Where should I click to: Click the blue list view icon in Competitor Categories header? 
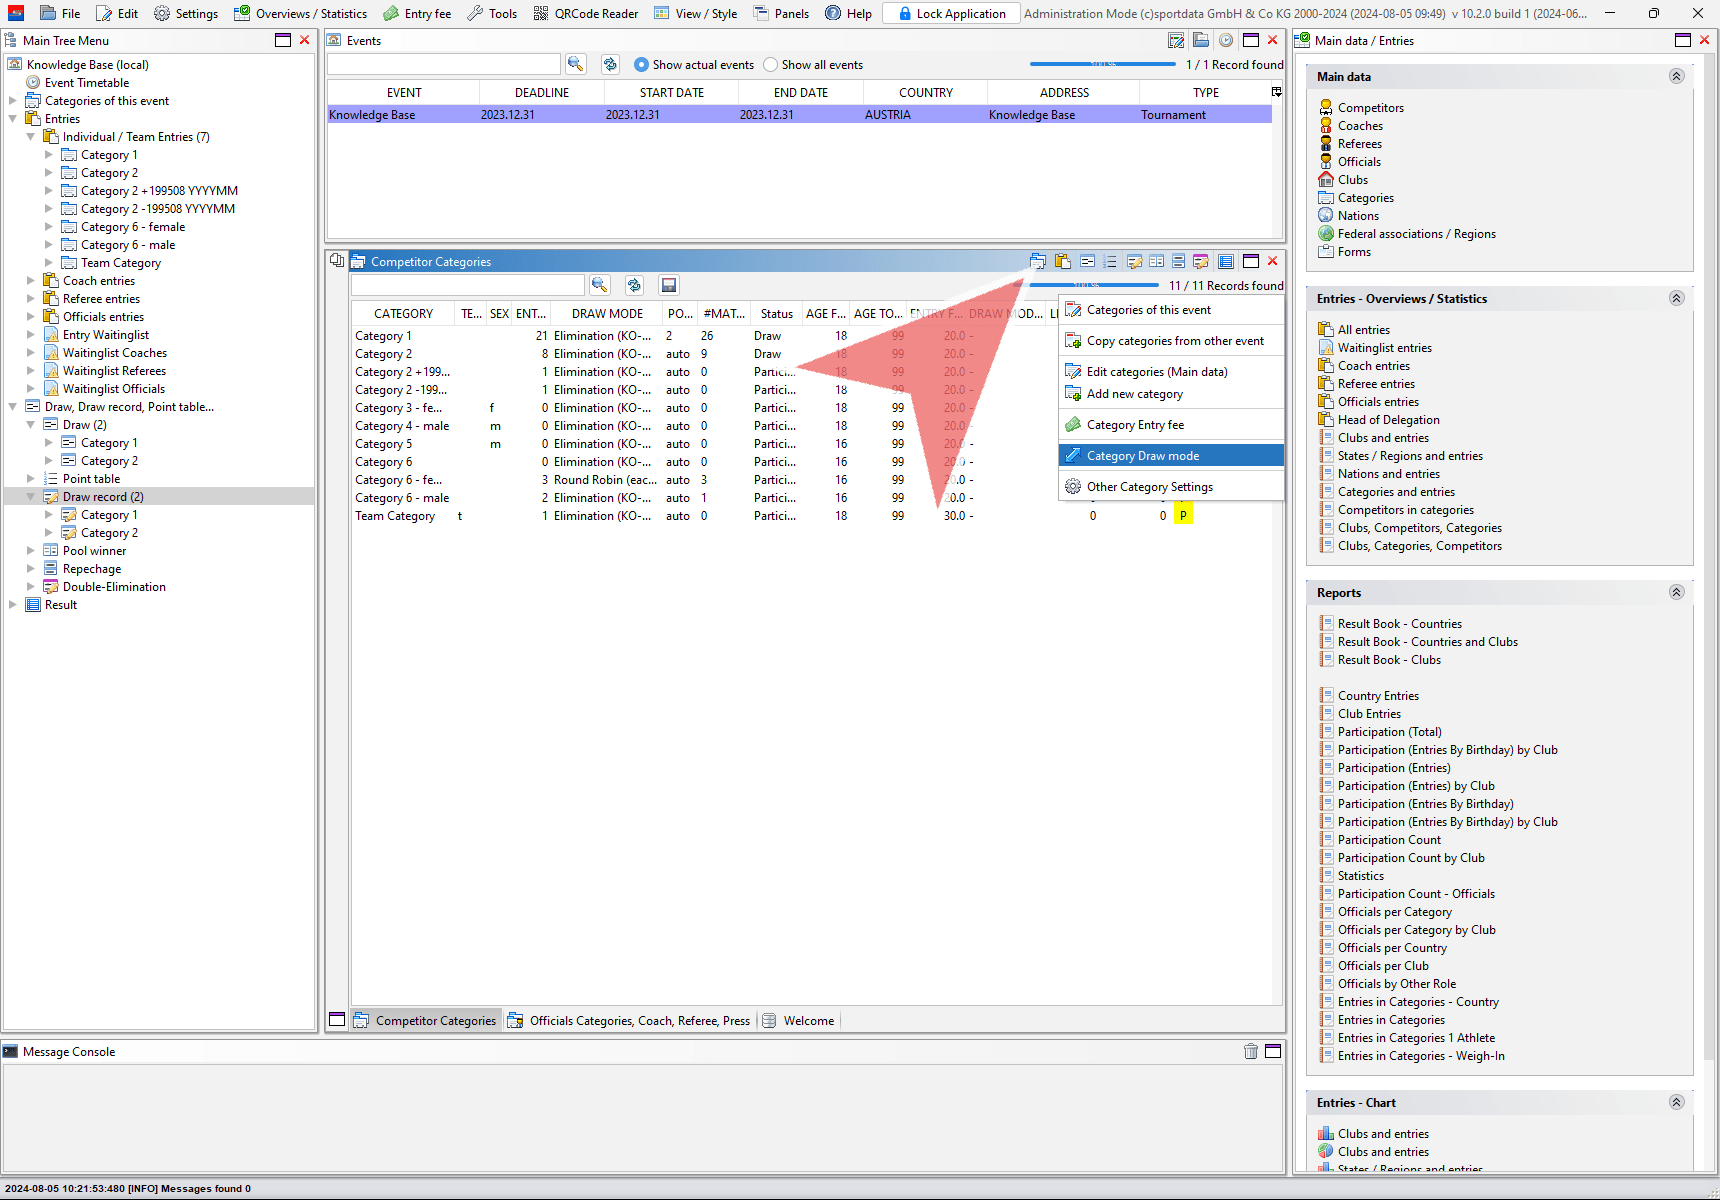point(1226,261)
